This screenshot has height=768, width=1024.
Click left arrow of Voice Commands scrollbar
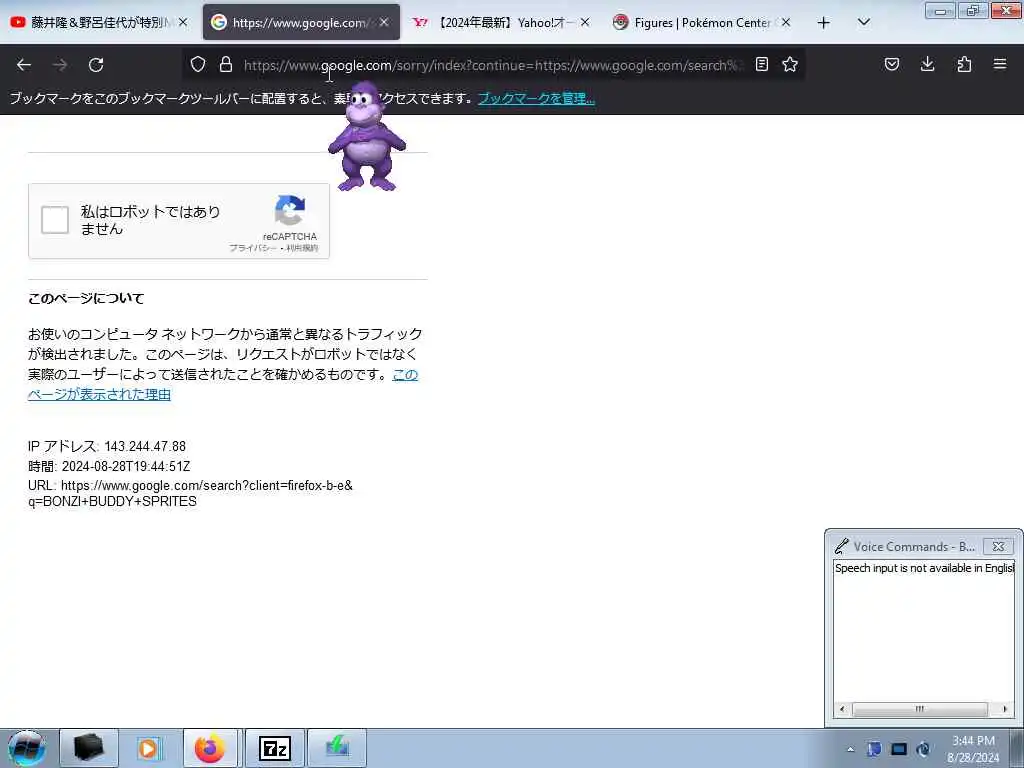pyautogui.click(x=842, y=709)
